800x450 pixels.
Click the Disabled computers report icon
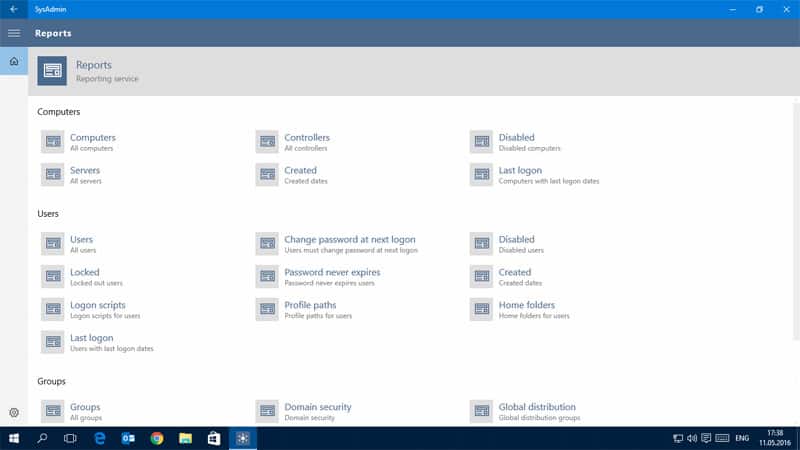tap(481, 141)
